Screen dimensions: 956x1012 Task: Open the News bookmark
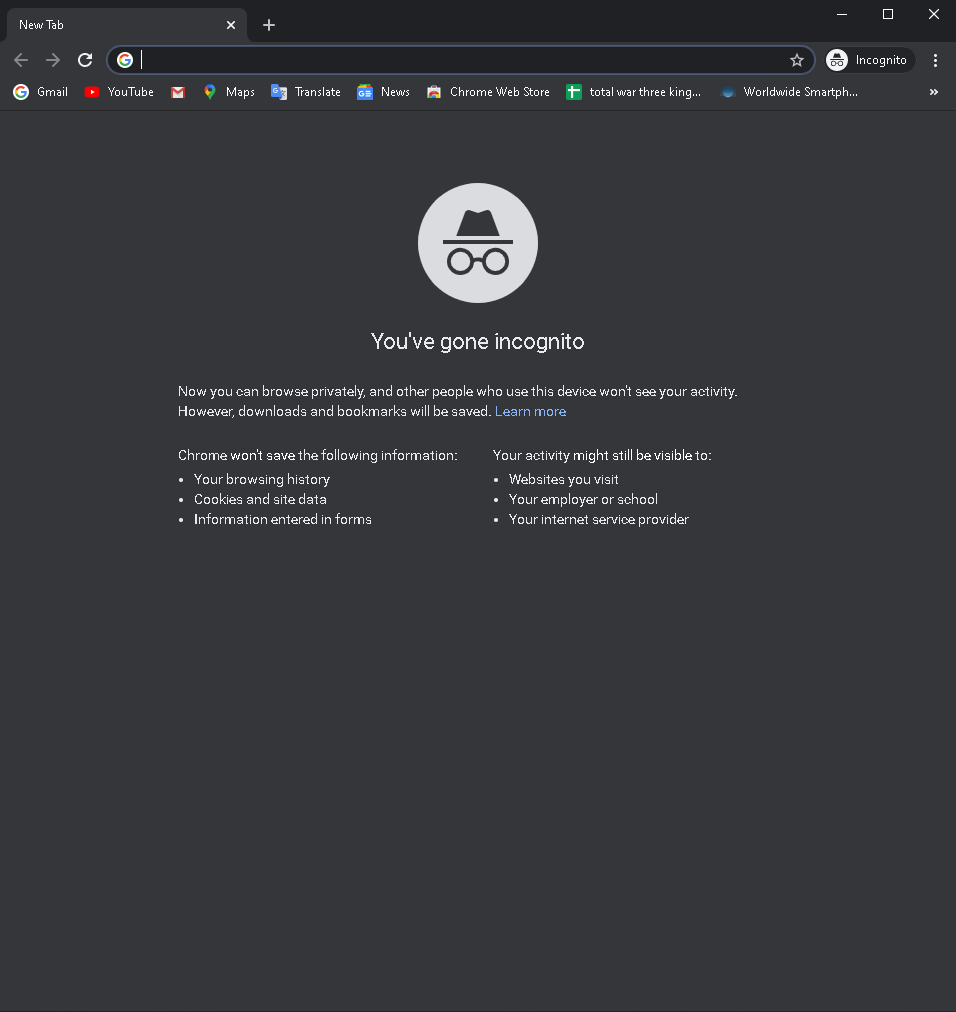[x=383, y=92]
